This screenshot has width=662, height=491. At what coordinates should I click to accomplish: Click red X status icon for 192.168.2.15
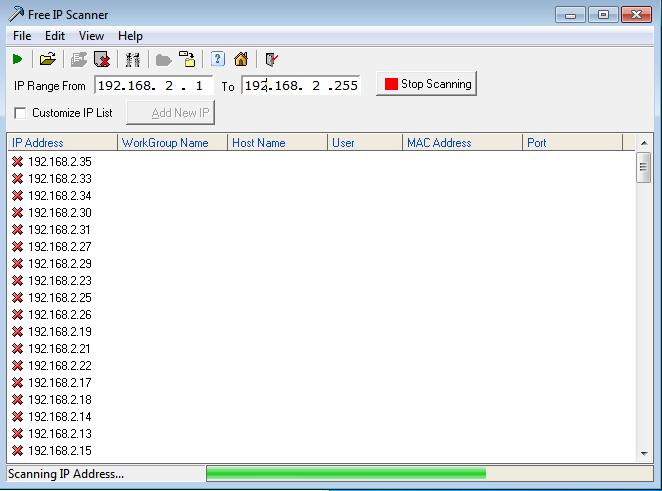17,451
